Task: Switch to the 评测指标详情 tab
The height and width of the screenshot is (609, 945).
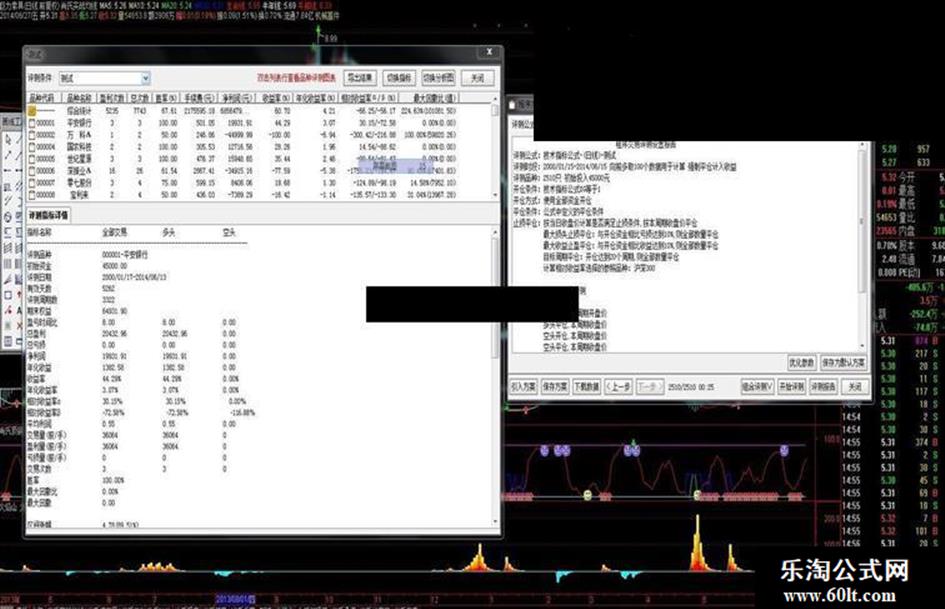Action: (49, 214)
